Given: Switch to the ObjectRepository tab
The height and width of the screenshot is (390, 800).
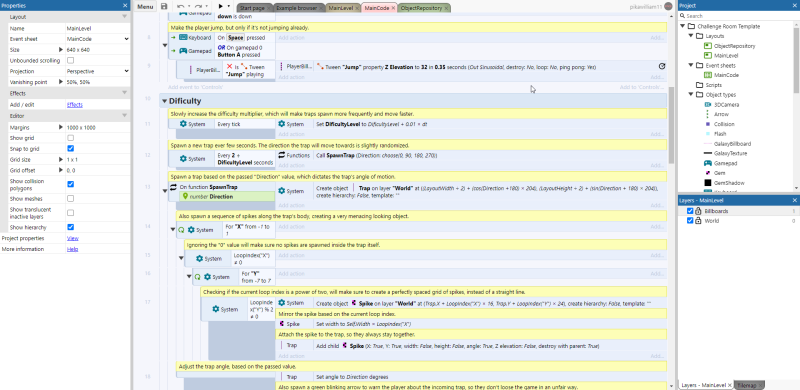Looking at the screenshot, I should click(423, 8).
